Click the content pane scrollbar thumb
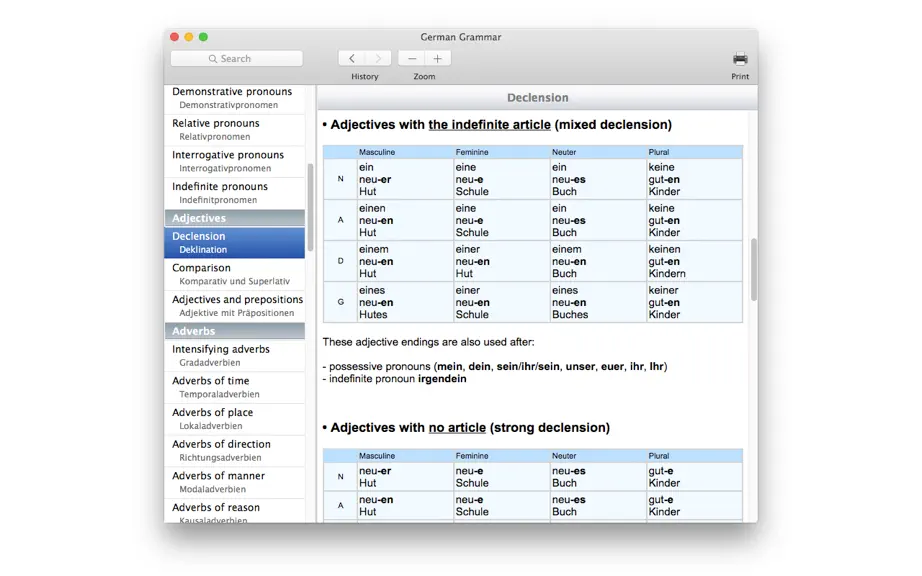922x576 pixels. (754, 270)
